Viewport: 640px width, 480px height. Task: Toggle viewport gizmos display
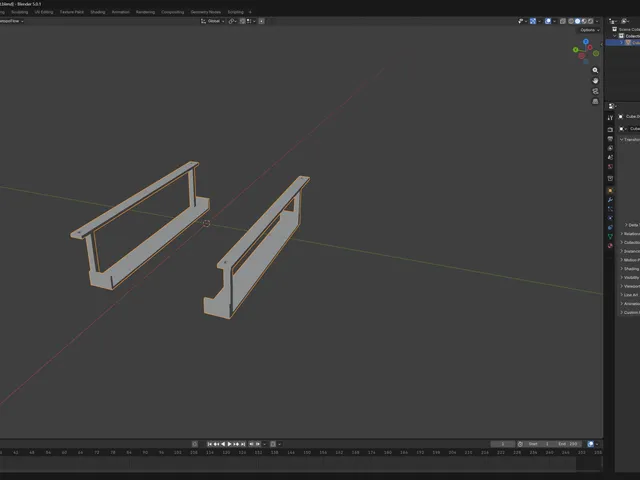pyautogui.click(x=533, y=21)
